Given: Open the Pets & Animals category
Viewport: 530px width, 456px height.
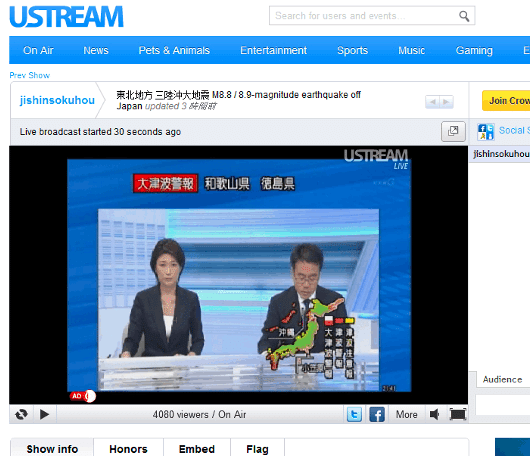Looking at the screenshot, I should pos(174,50).
